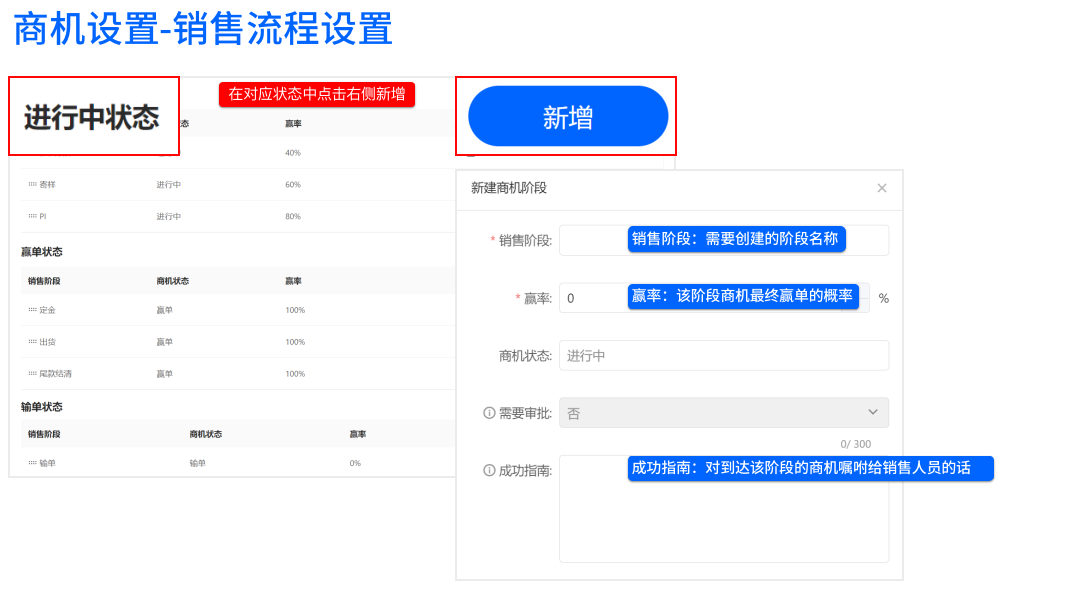Click the drag handle beside 出货
Viewport: 1067px width, 591px height.
(x=32, y=342)
